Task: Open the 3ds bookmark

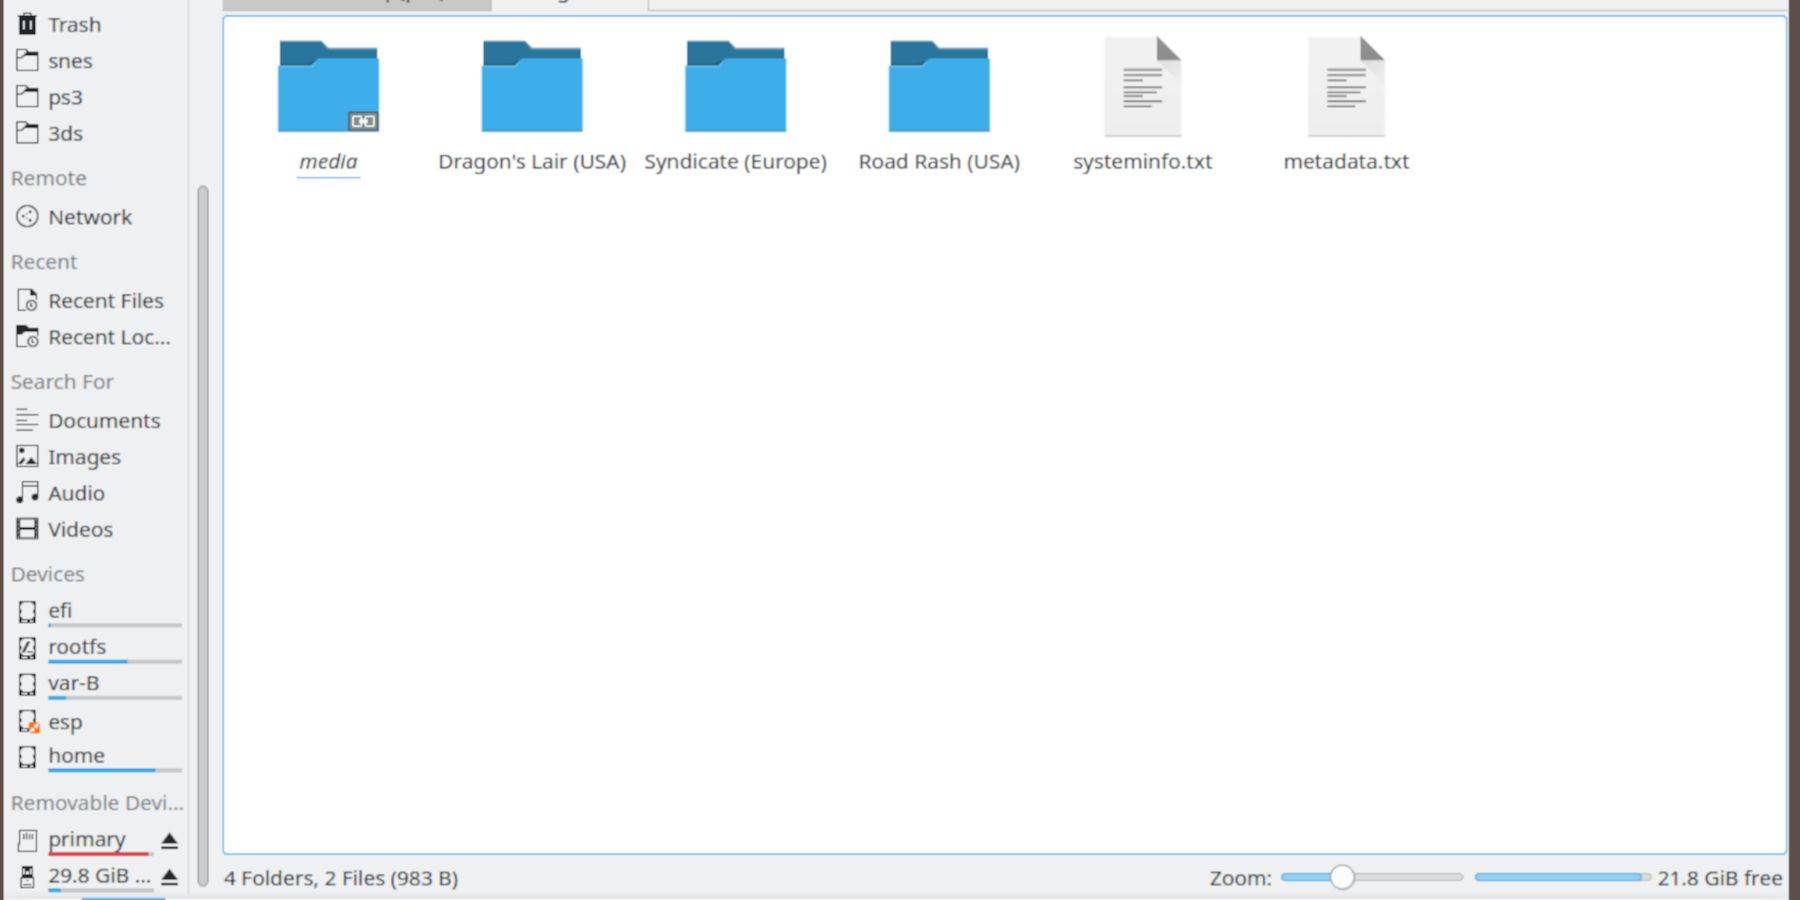Action: point(65,133)
